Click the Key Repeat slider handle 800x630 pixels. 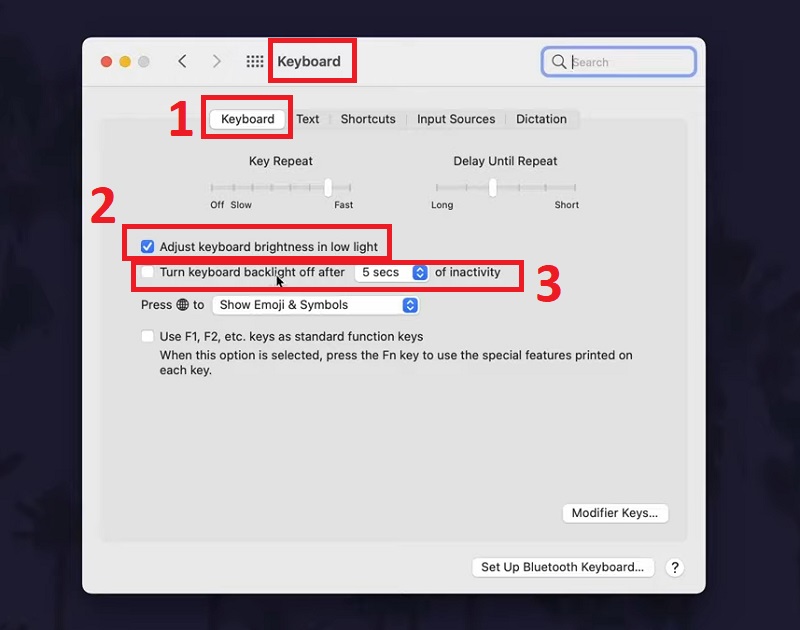pos(328,187)
